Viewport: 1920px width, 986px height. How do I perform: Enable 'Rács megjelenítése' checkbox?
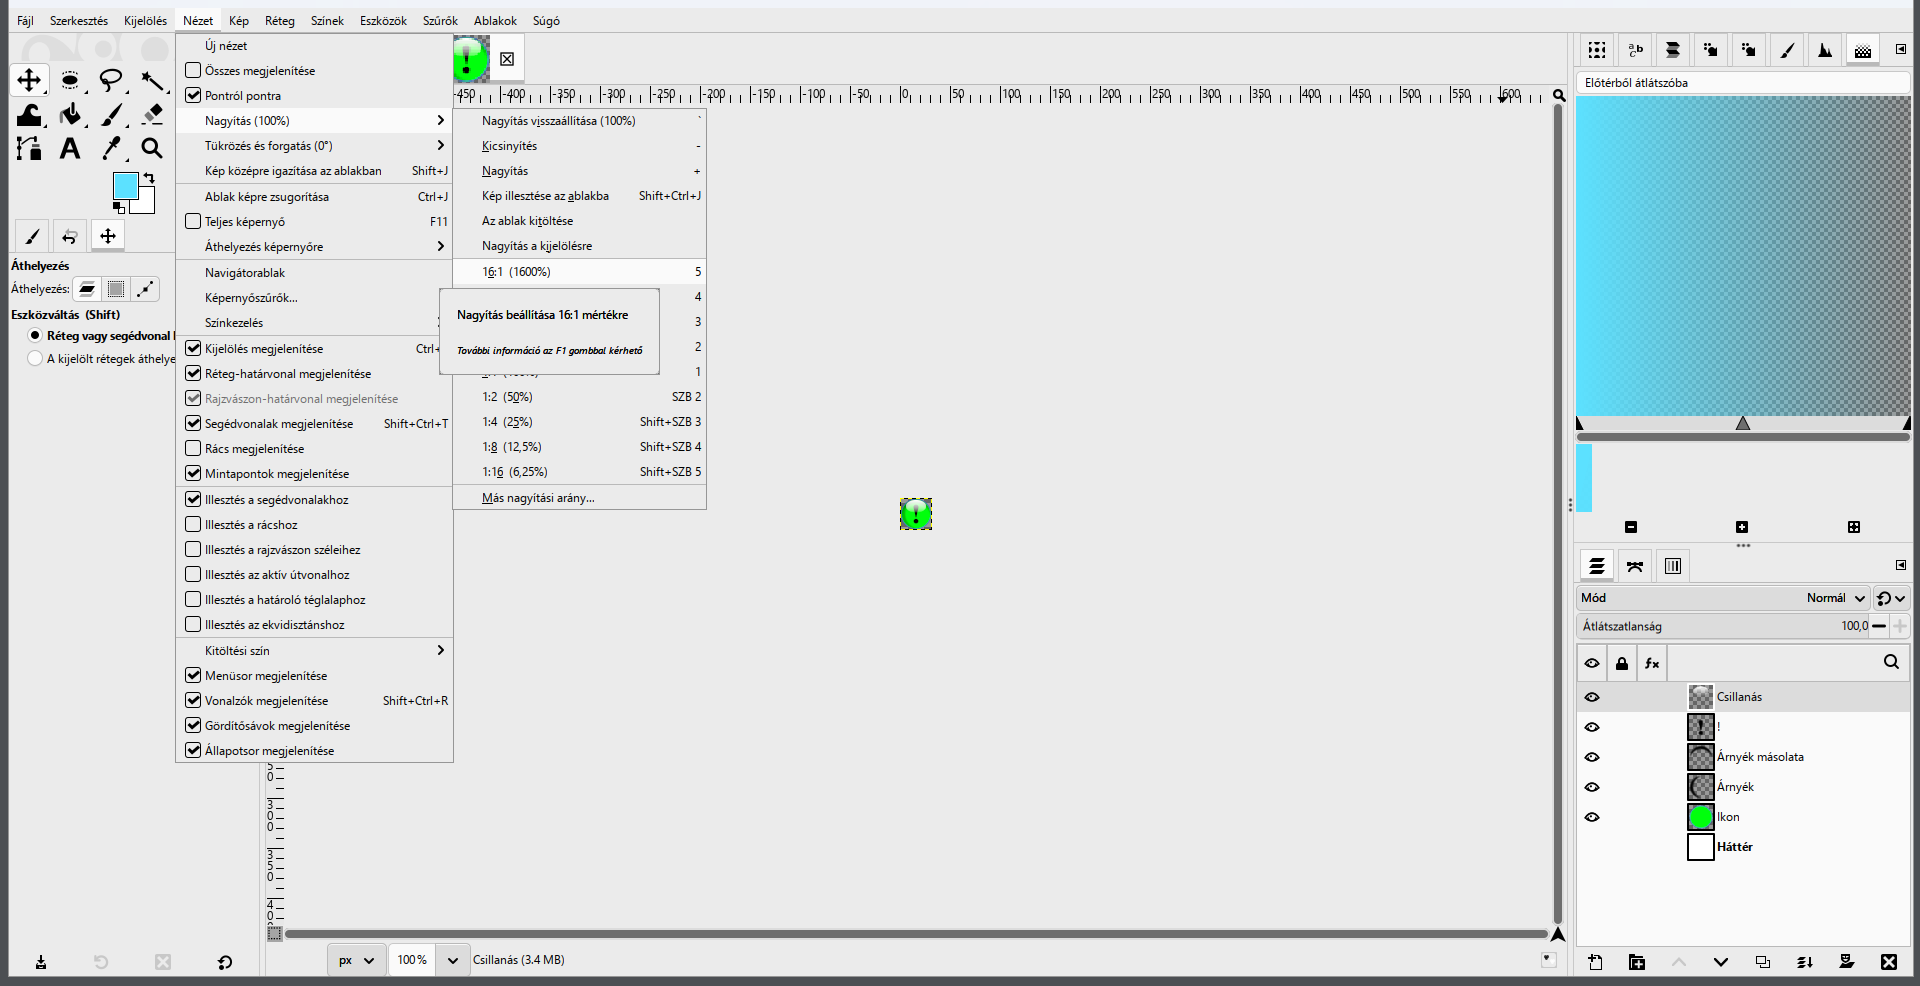coord(194,449)
